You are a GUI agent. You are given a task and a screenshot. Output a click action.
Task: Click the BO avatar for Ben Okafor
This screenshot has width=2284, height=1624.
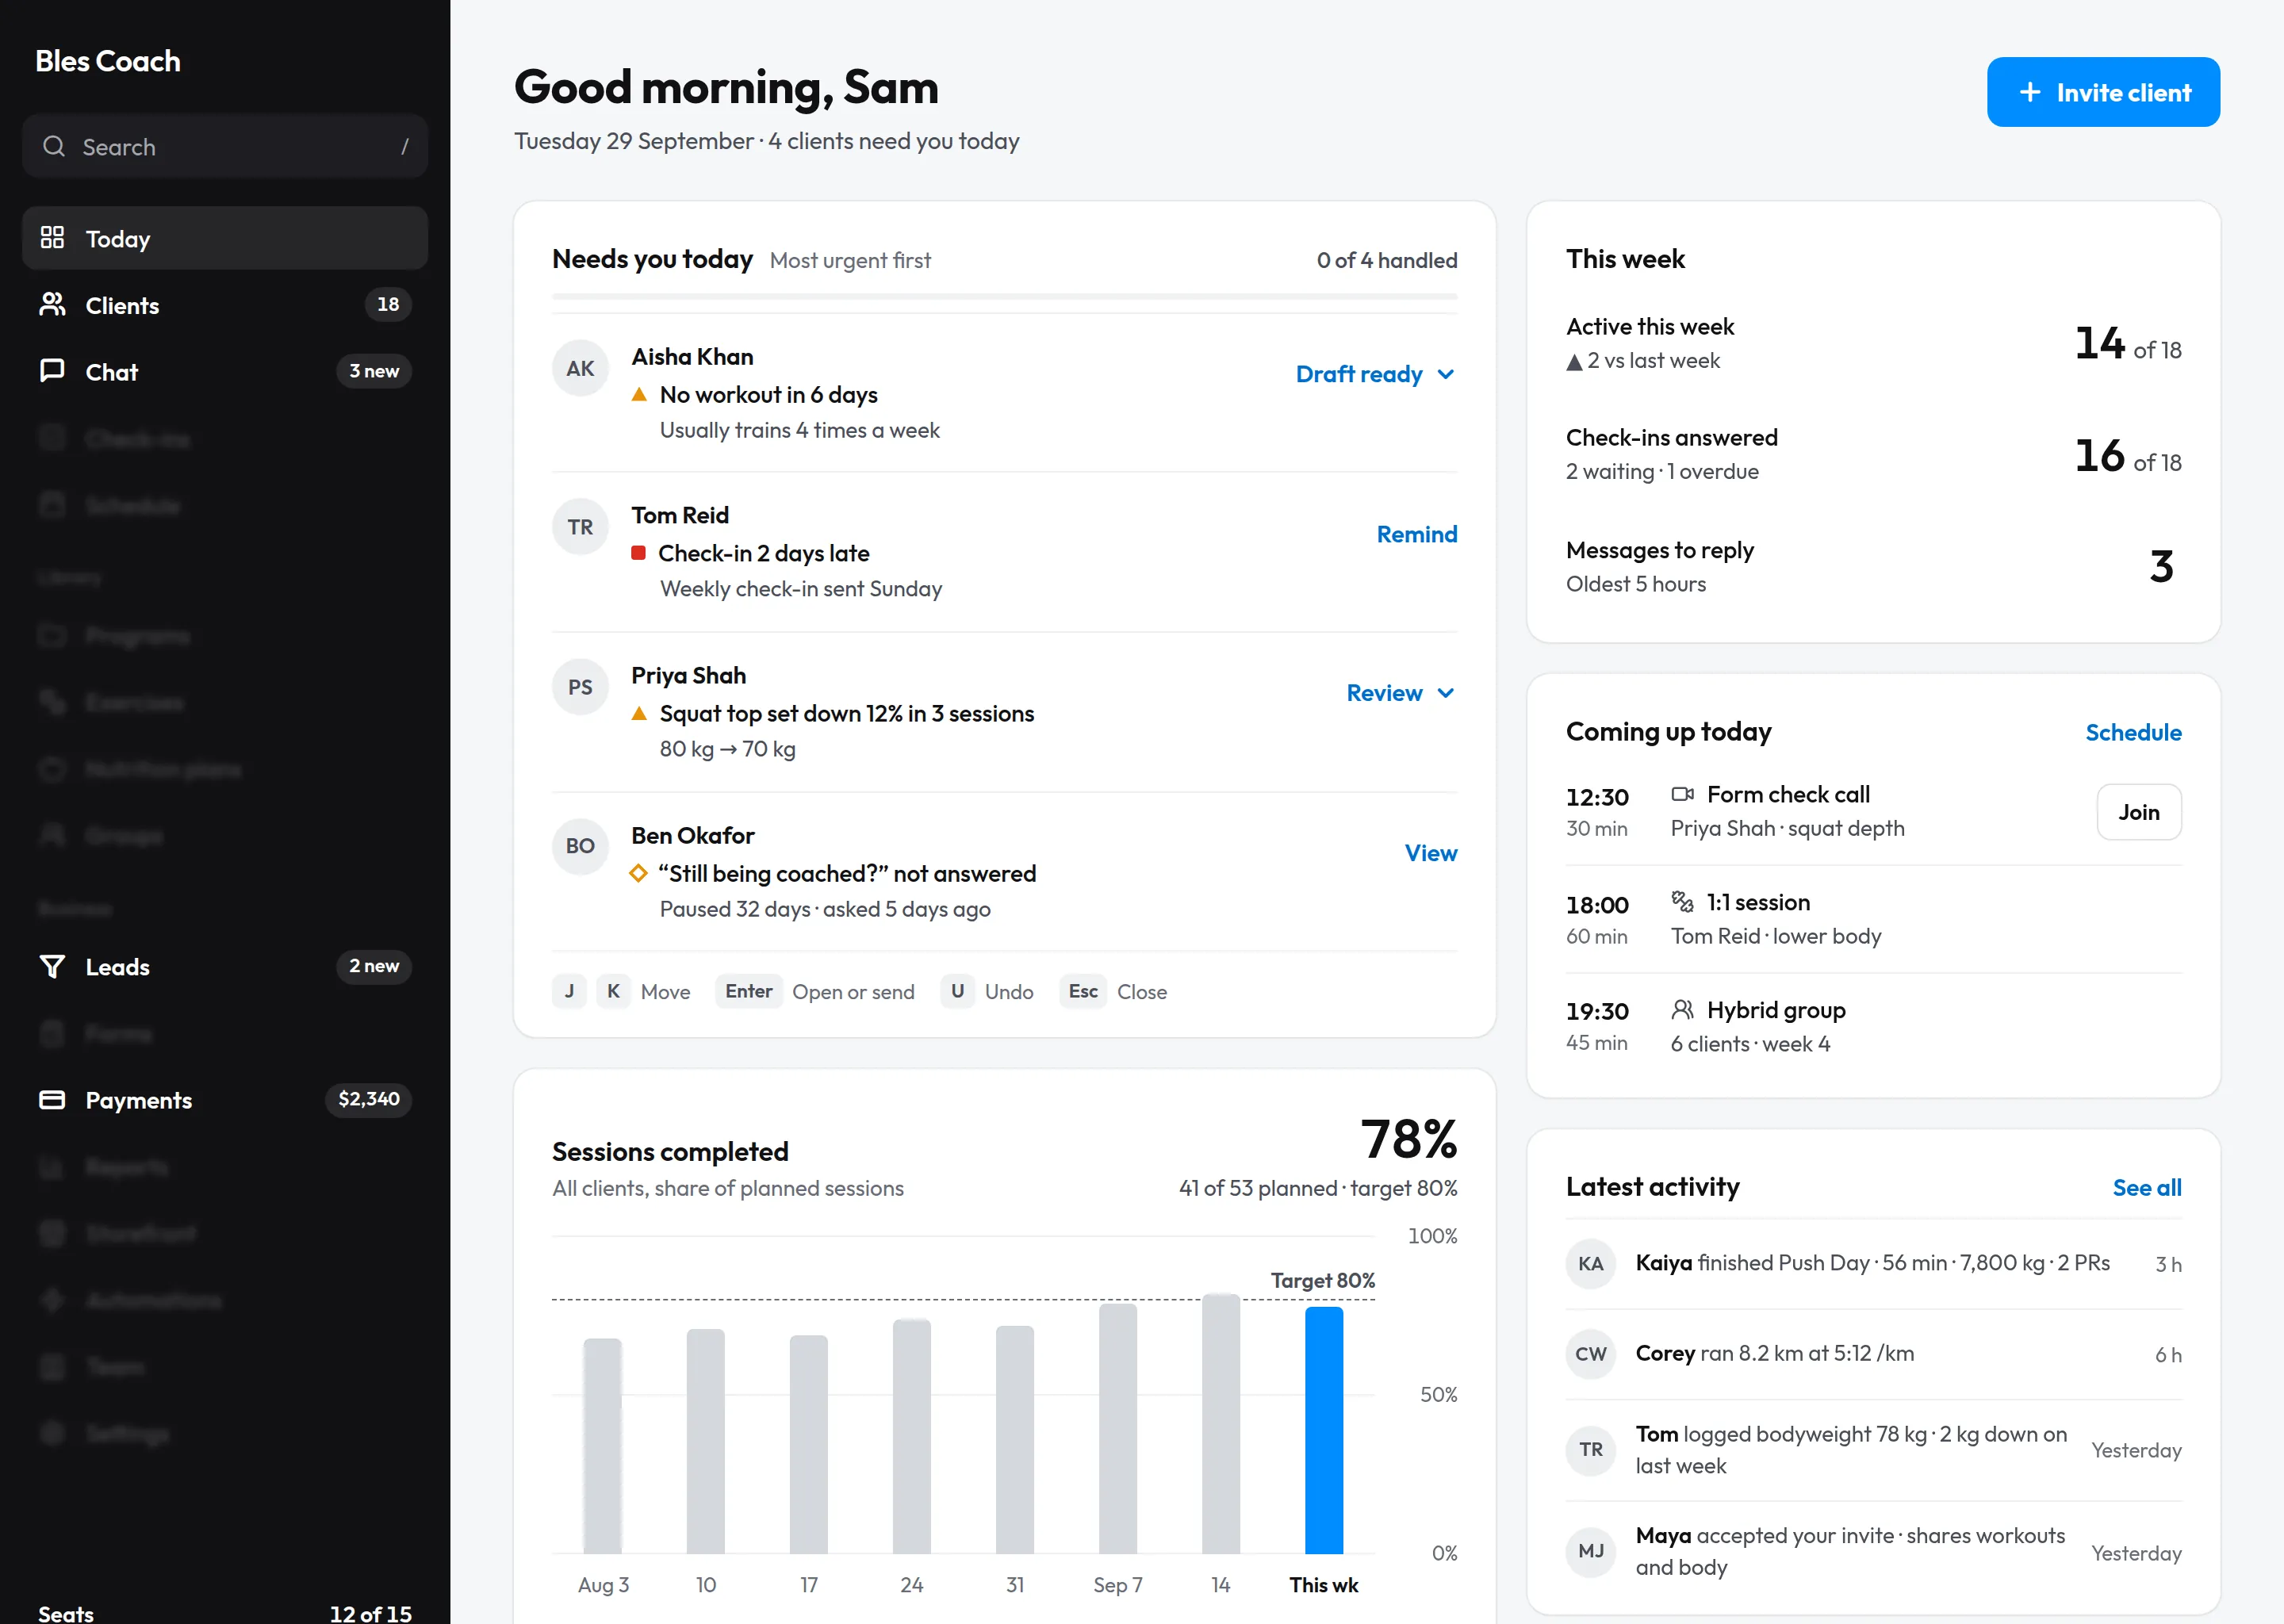pos(580,846)
